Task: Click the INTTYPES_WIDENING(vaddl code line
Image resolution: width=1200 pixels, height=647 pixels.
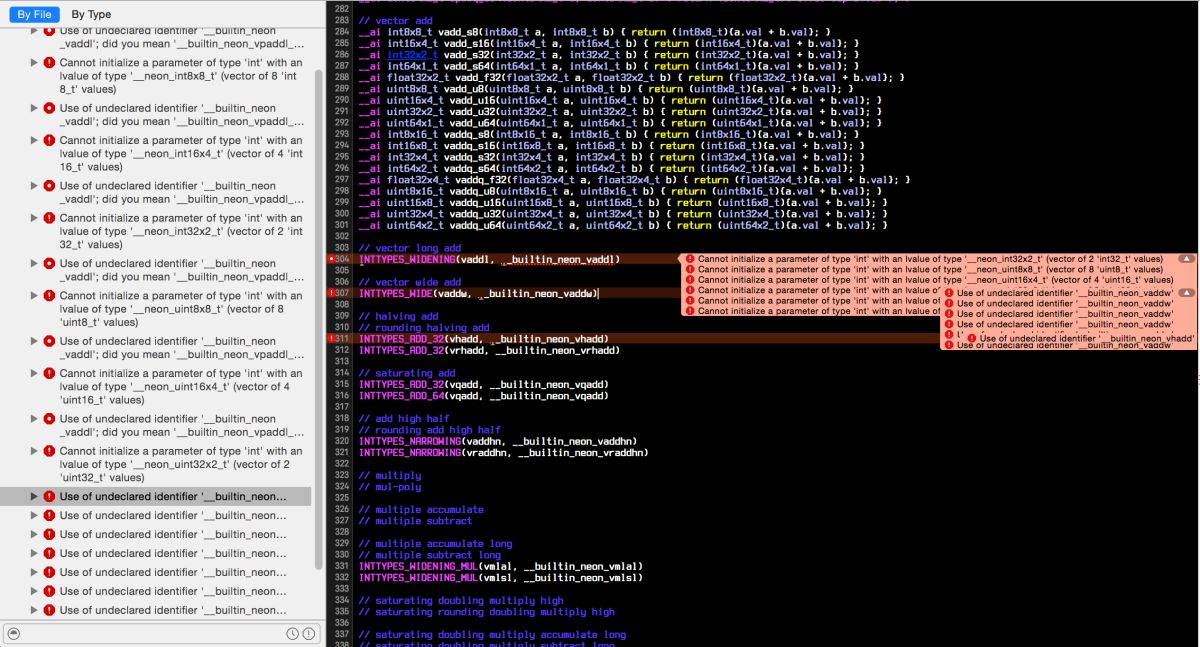Action: pyautogui.click(x=490, y=259)
